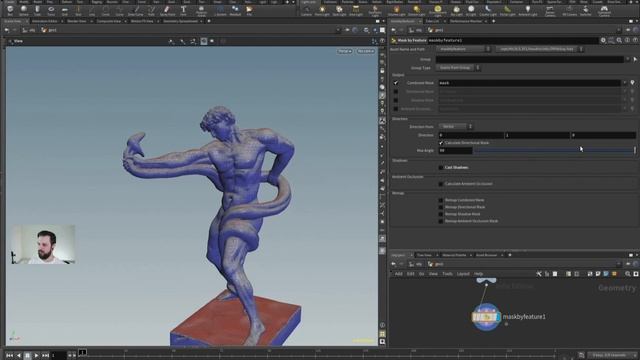The width and height of the screenshot is (640, 360).
Task: Select the Platonic Solids shelf tool
Action: click(x=201, y=10)
